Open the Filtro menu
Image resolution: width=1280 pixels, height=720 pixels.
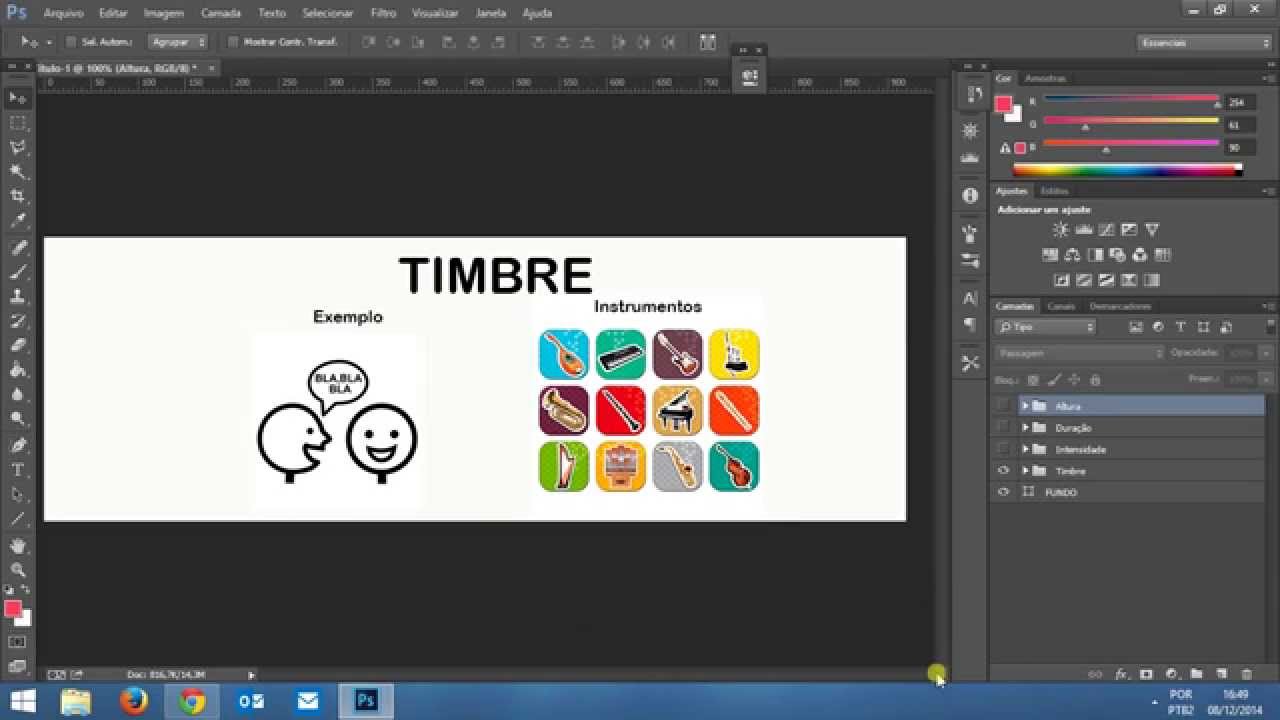click(383, 13)
